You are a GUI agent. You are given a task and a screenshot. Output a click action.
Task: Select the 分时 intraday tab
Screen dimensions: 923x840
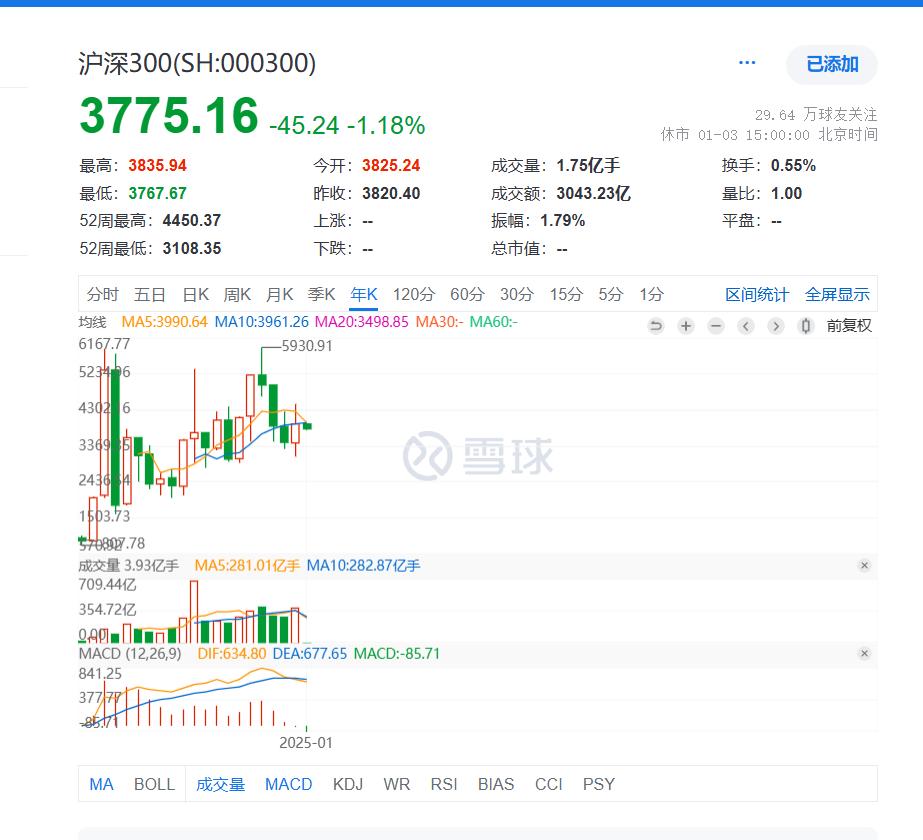coord(102,294)
